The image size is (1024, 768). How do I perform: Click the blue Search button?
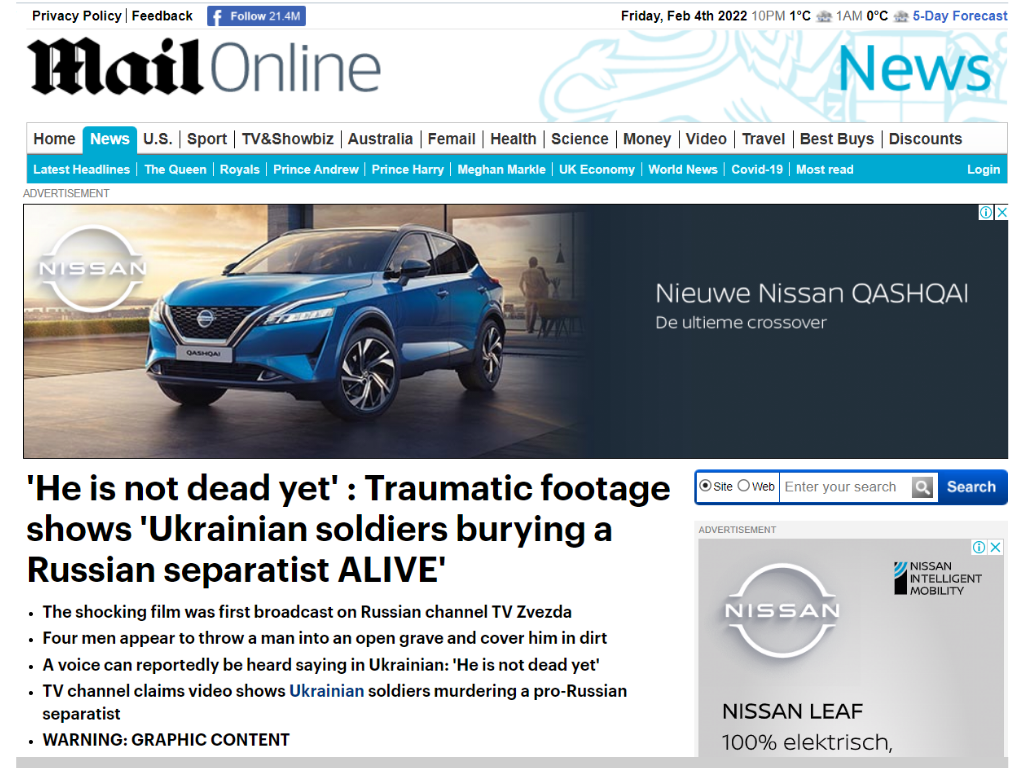[x=971, y=487]
